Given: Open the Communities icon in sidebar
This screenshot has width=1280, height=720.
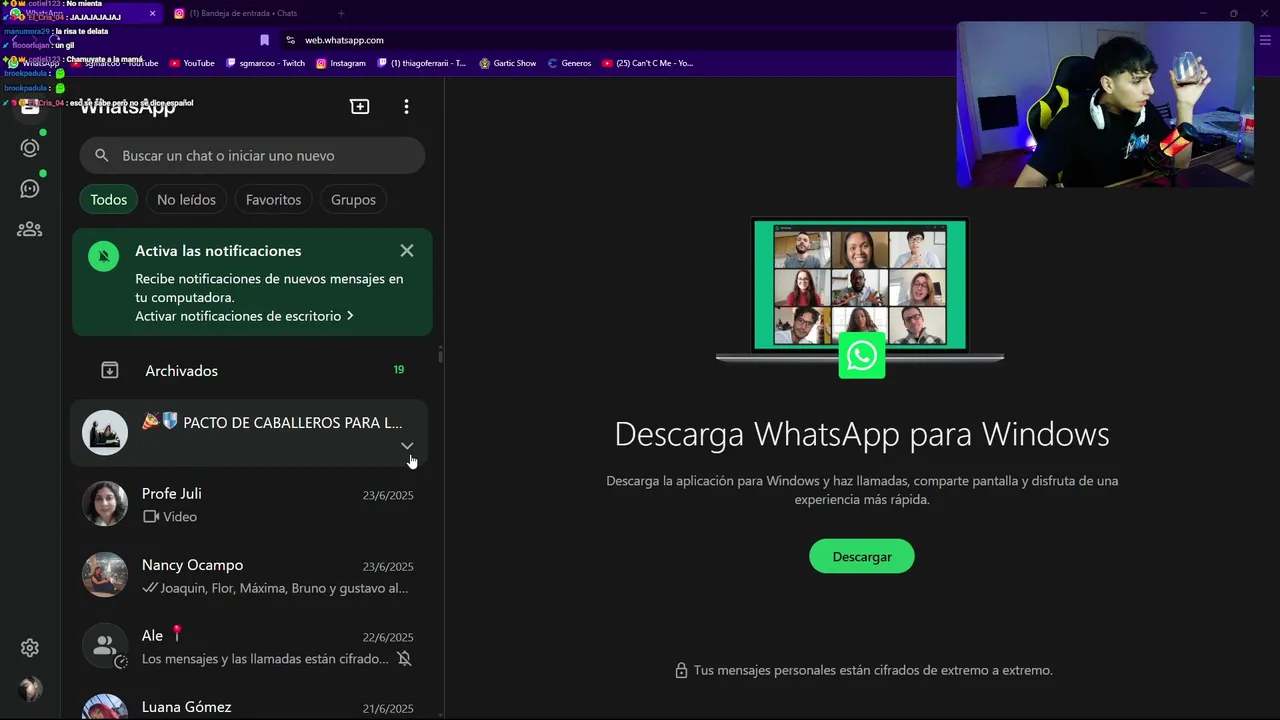Looking at the screenshot, I should [x=30, y=229].
